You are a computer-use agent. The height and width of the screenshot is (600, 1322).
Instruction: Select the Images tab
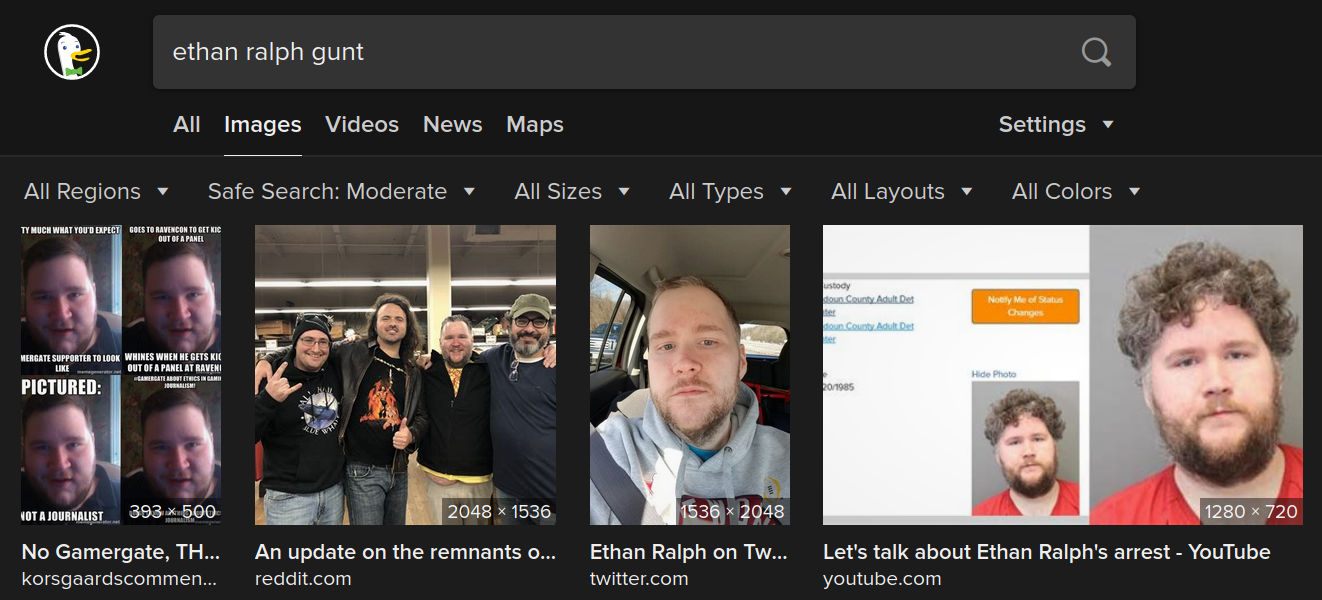point(263,125)
